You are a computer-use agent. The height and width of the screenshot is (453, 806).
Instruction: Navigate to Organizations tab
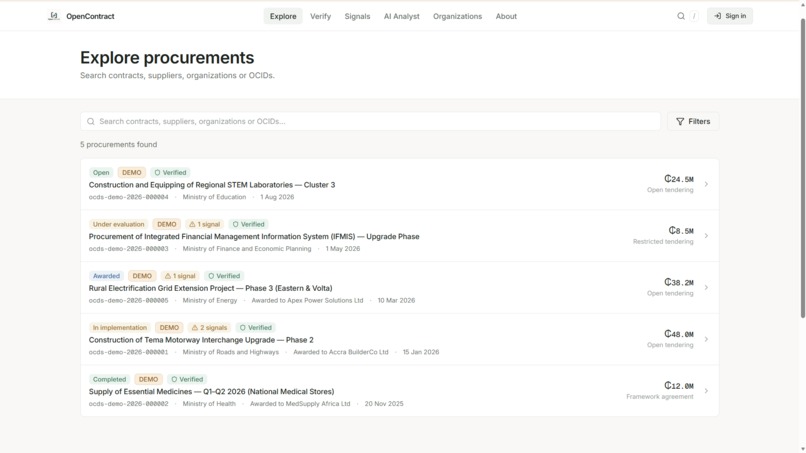[x=457, y=16]
